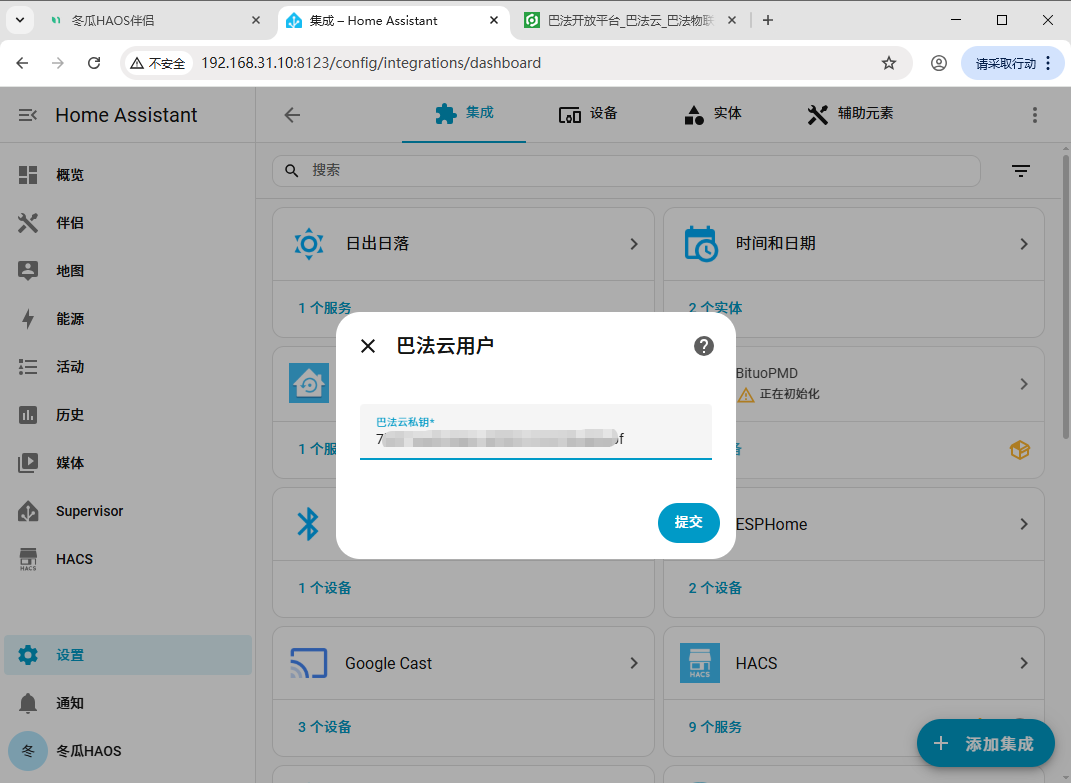The width and height of the screenshot is (1071, 783).
Task: Open 能源 in the sidebar
Action: tap(128, 319)
